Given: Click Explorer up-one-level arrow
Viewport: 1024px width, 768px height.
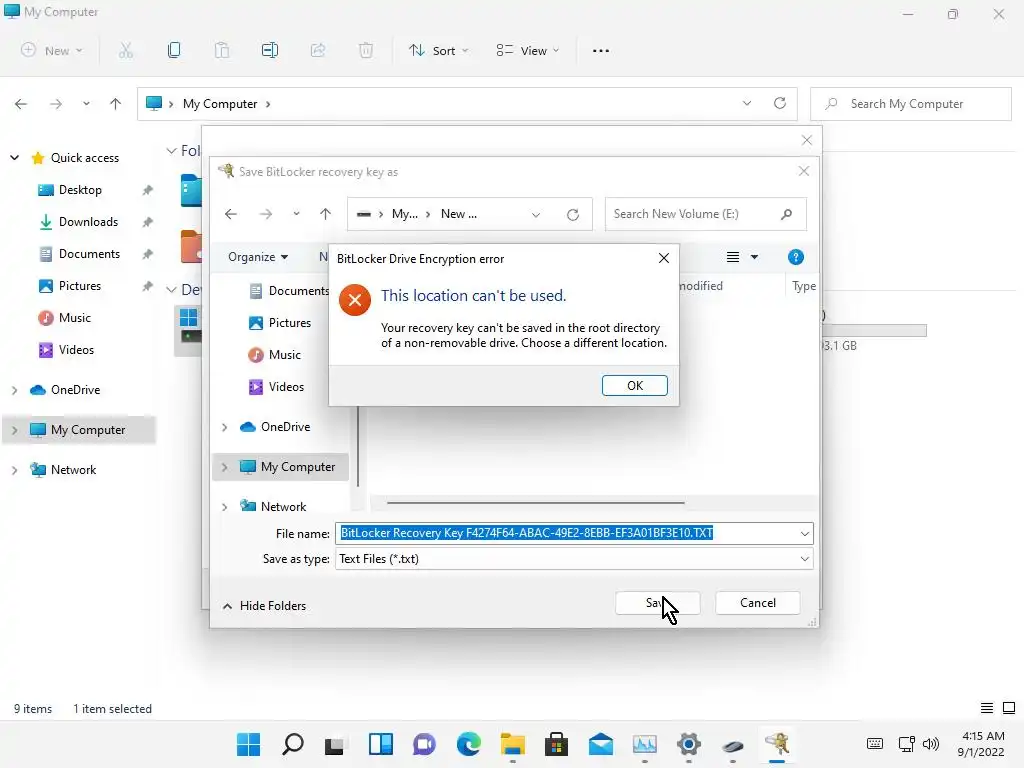Looking at the screenshot, I should pyautogui.click(x=116, y=104).
